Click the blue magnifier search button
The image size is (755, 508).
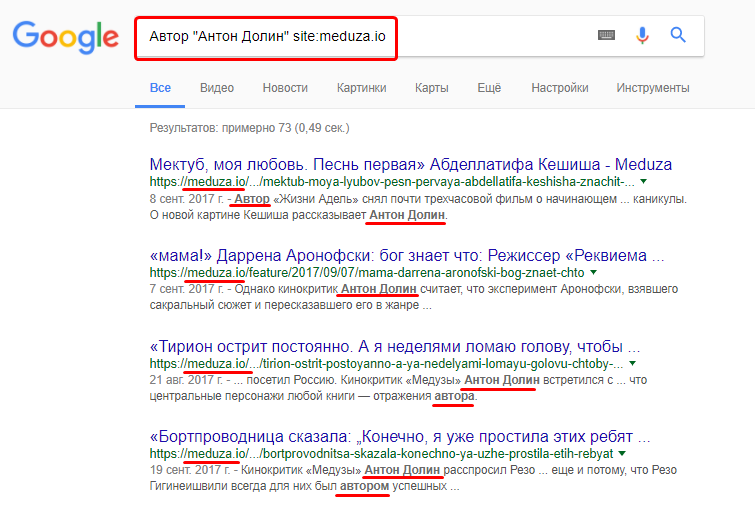point(678,35)
